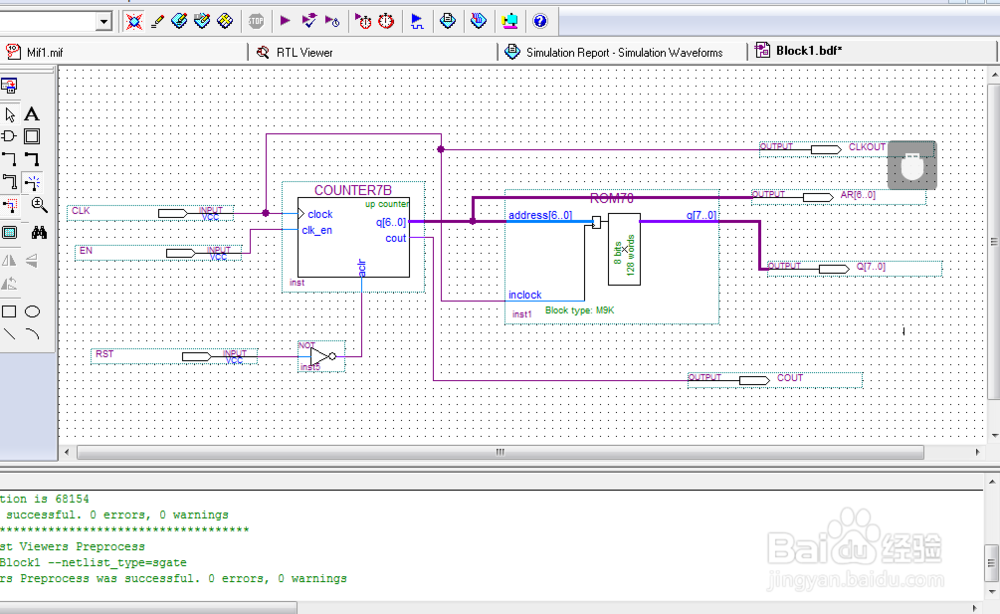Open Find with the binoculars icon
This screenshot has height=614, width=1000.
[x=39, y=233]
